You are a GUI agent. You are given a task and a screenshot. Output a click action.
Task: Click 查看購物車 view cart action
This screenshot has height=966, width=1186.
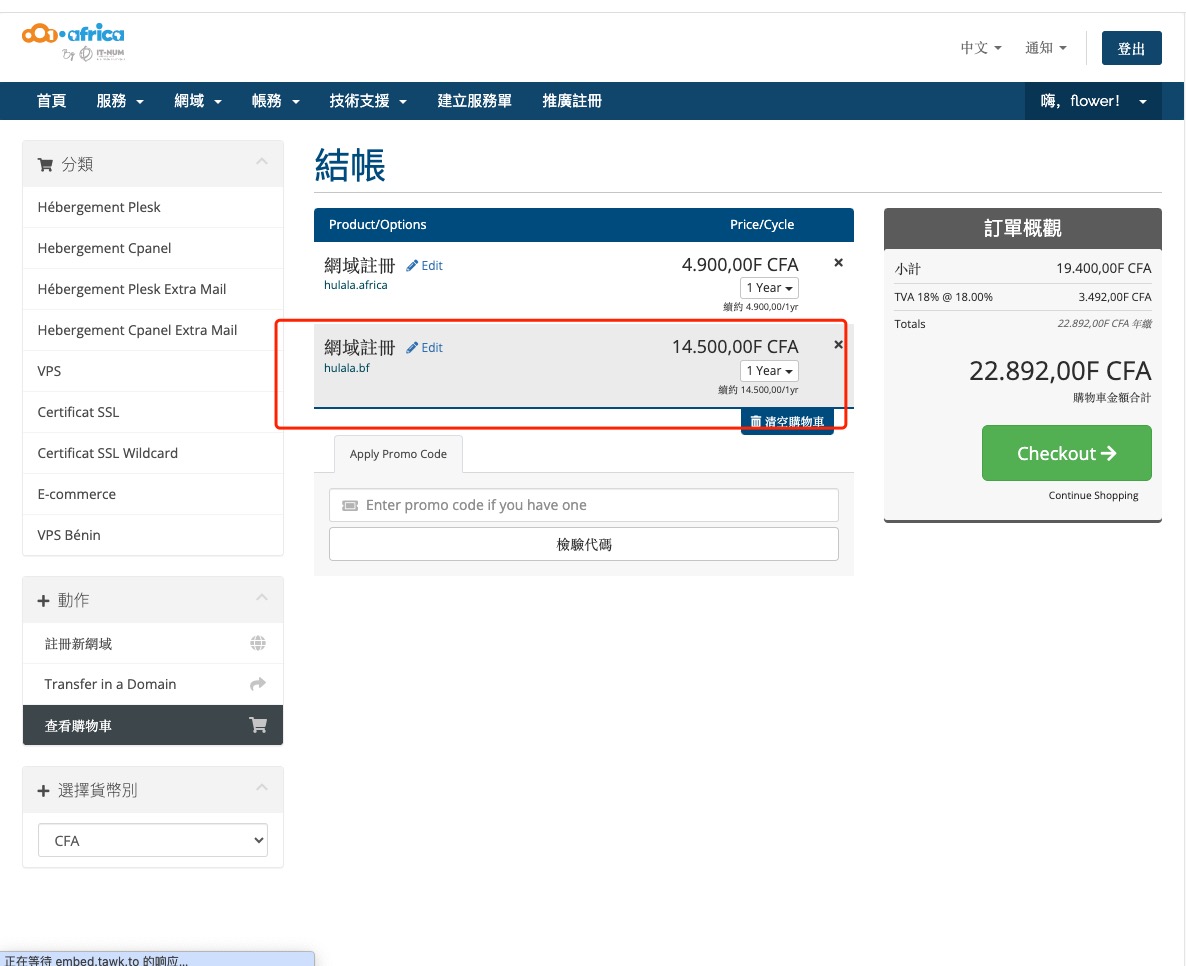click(153, 725)
